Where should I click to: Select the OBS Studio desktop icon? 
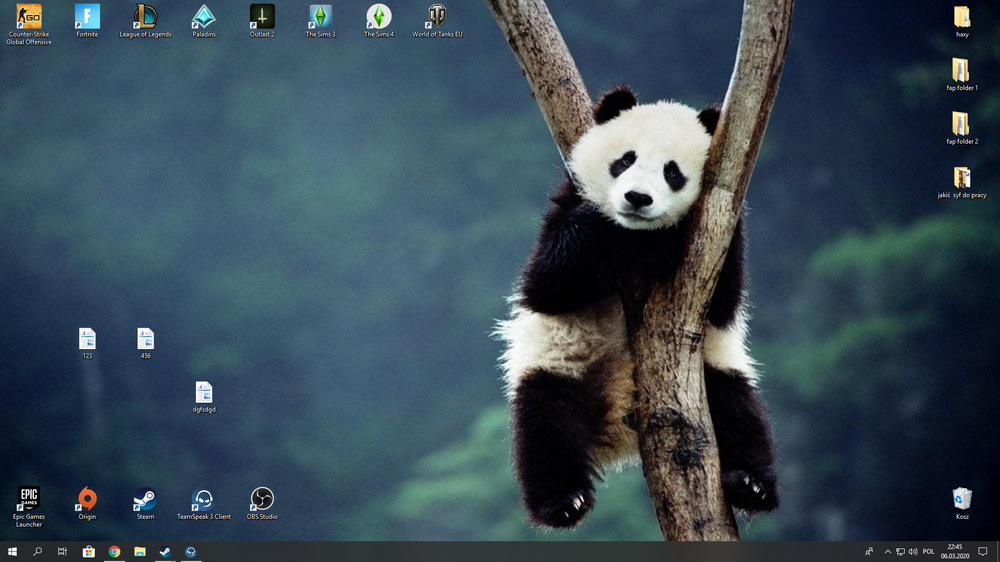pyautogui.click(x=262, y=503)
